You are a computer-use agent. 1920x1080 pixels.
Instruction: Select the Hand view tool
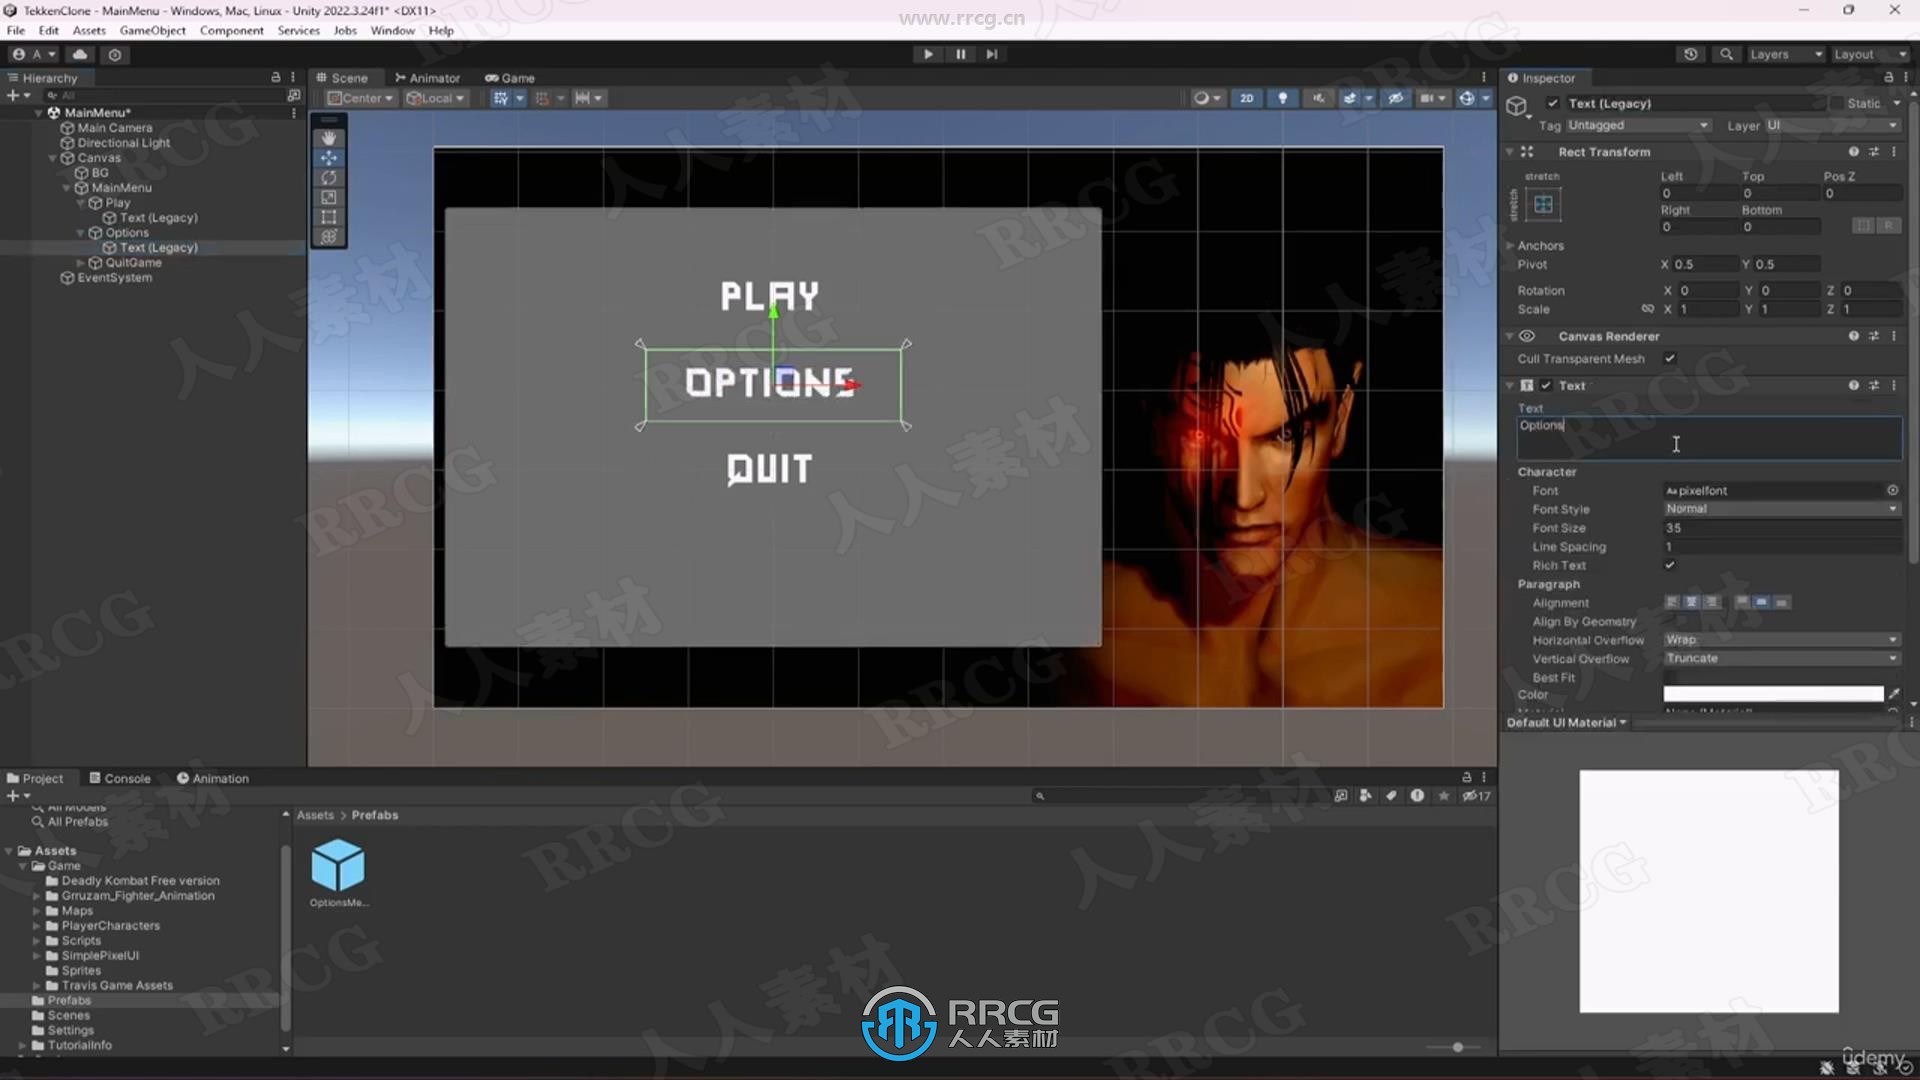(328, 138)
